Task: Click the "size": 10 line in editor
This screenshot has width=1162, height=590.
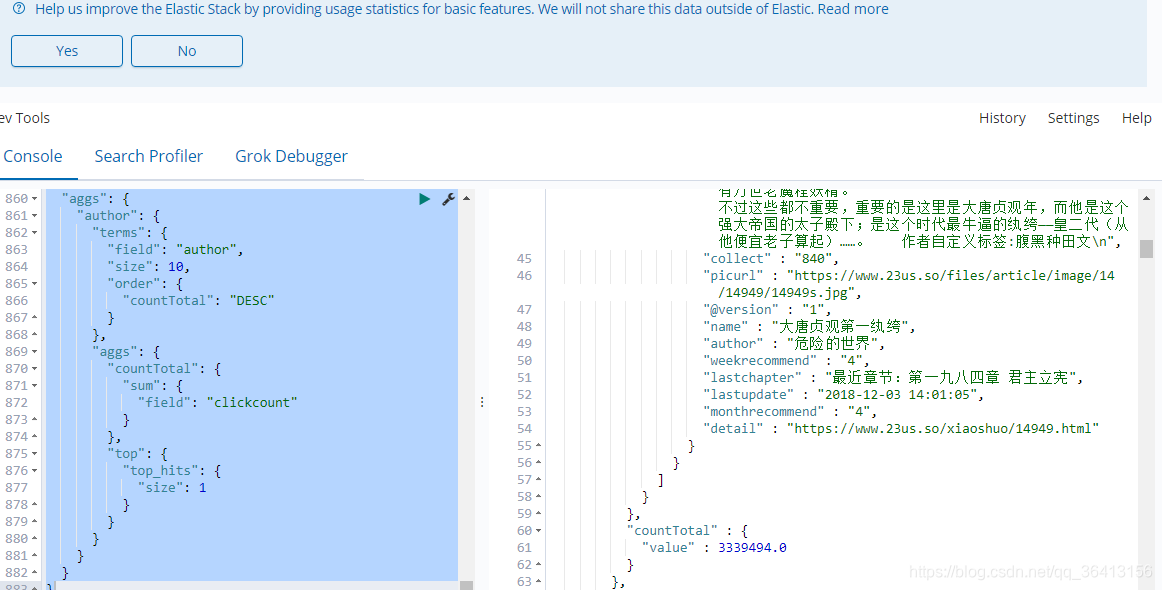Action: point(148,267)
